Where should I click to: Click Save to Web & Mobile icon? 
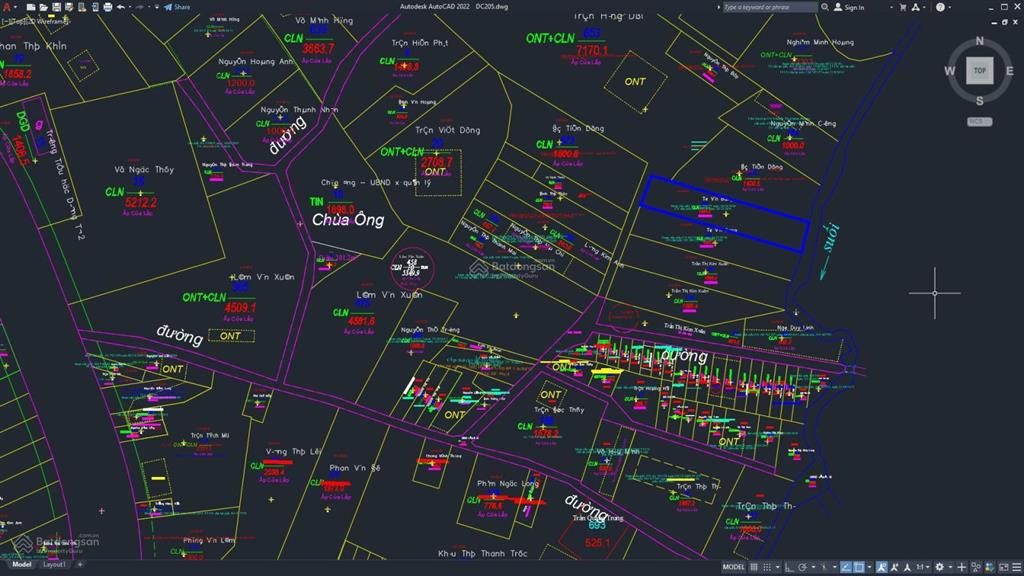95,7
